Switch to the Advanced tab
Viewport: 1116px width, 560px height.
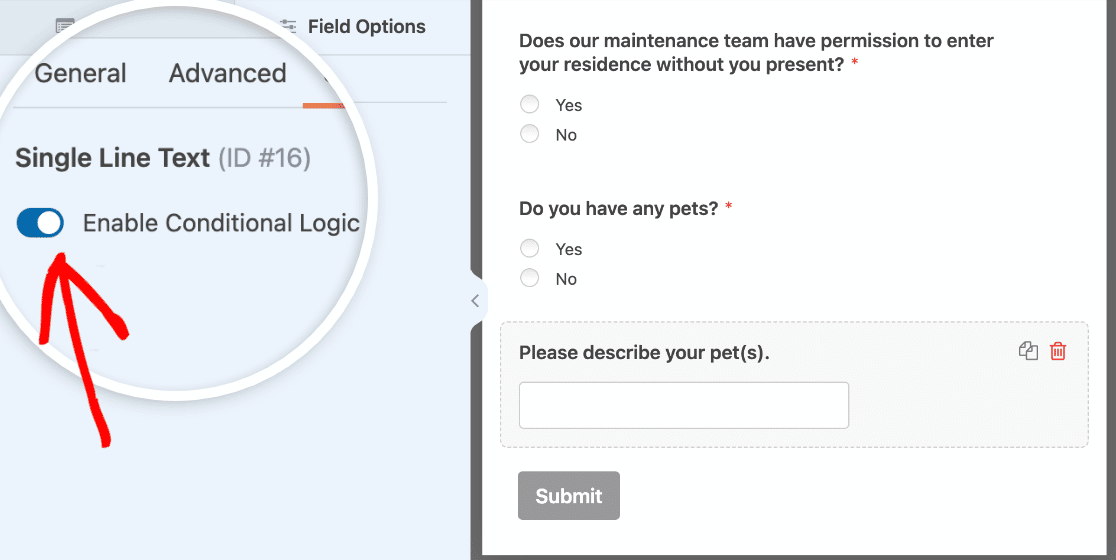tap(228, 73)
